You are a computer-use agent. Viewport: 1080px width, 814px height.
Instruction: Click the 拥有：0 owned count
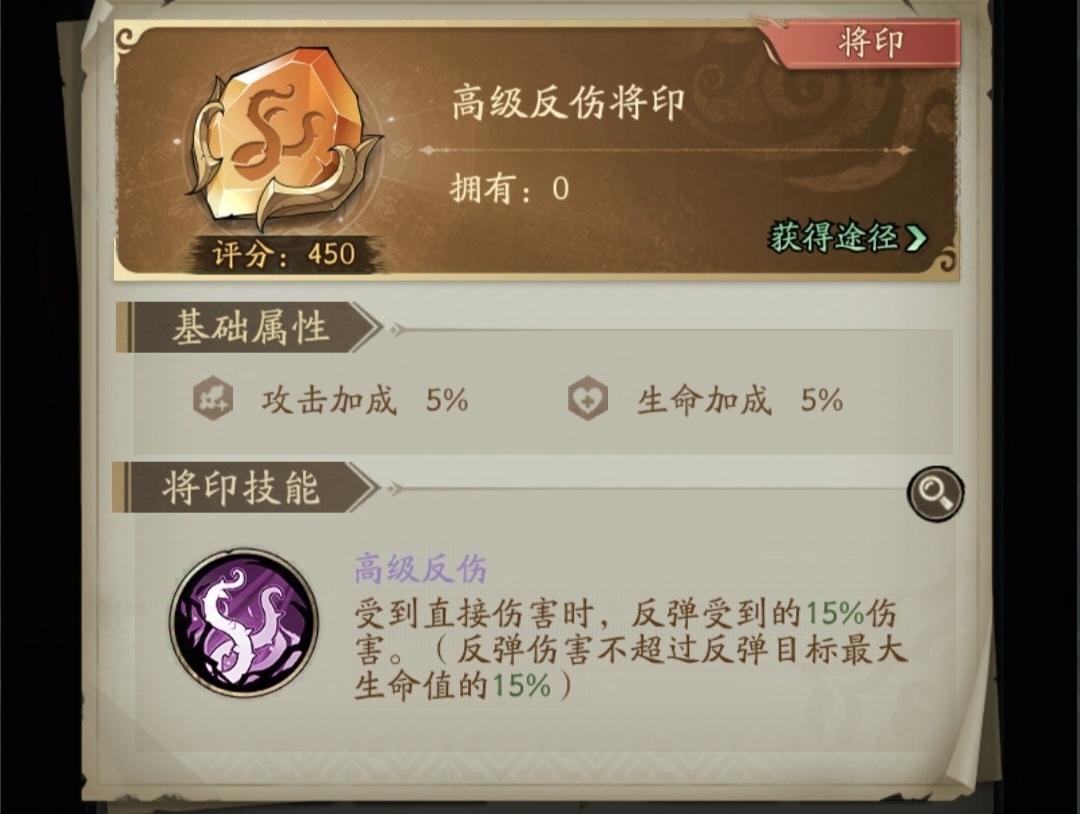[510, 188]
